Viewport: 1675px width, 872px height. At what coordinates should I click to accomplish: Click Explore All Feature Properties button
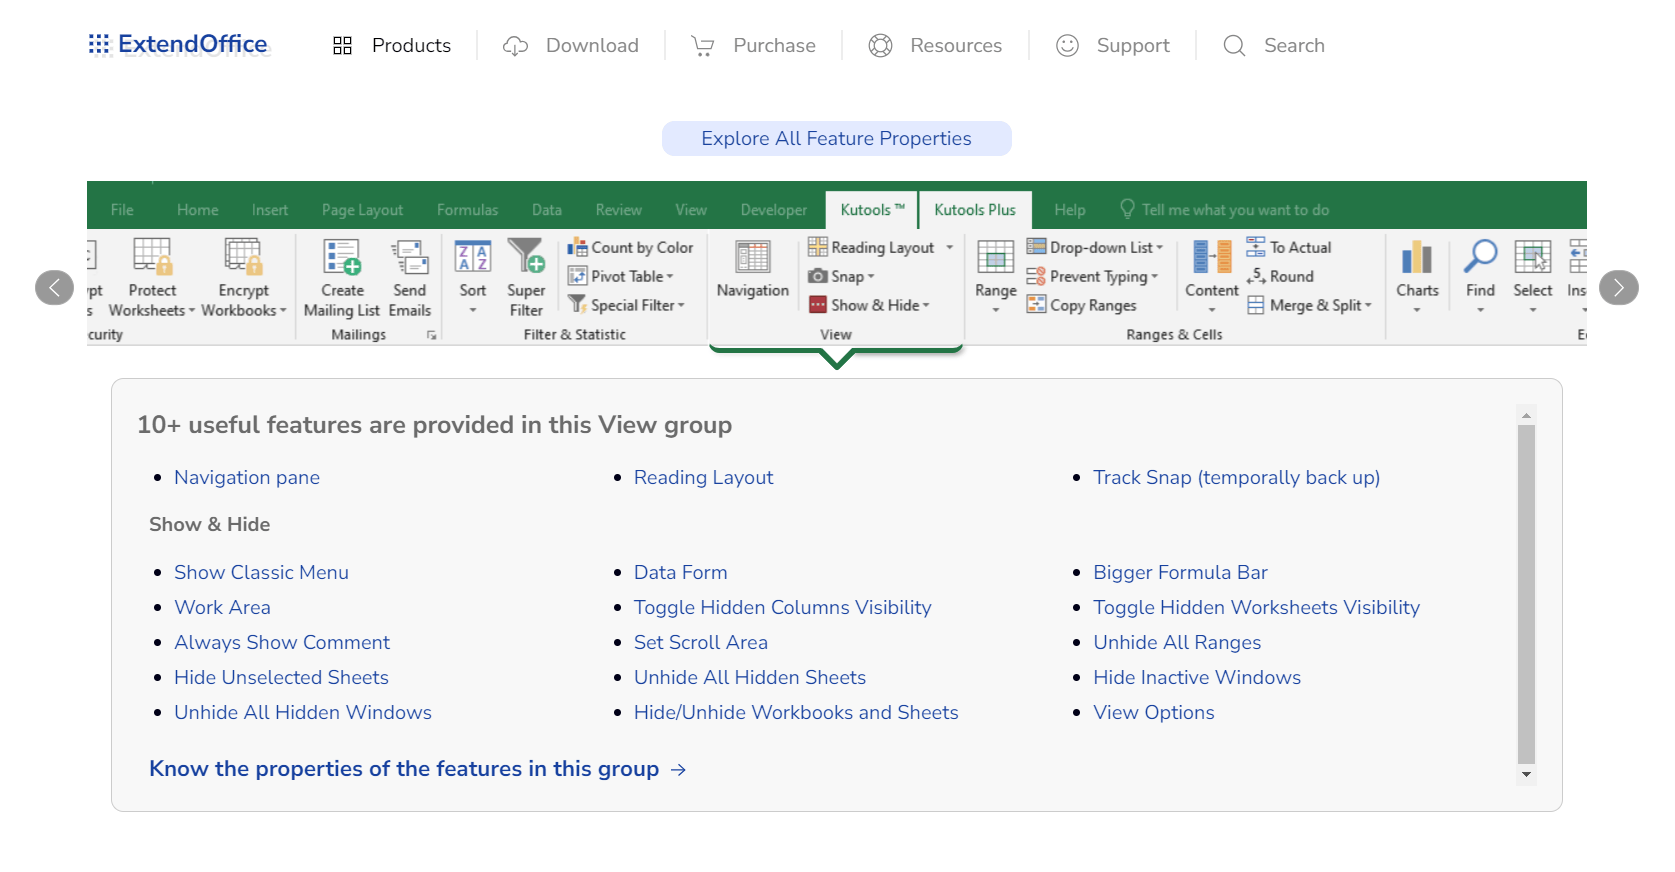(x=836, y=138)
